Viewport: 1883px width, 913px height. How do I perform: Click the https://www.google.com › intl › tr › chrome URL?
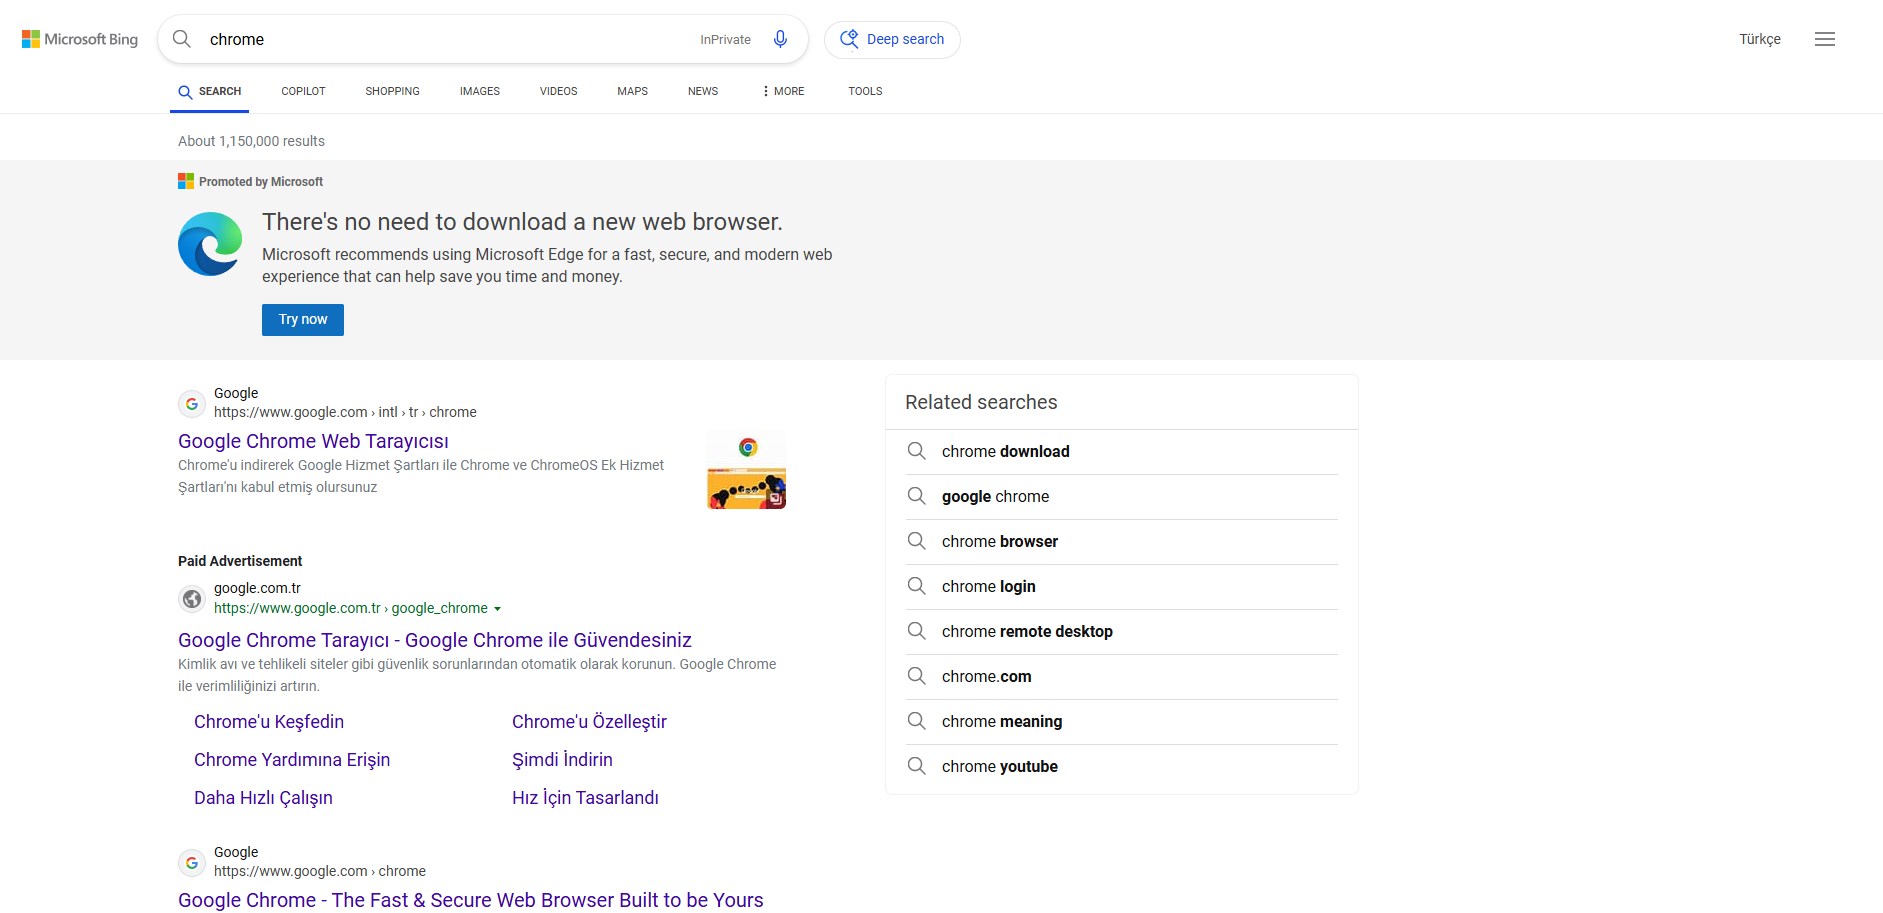pos(345,412)
